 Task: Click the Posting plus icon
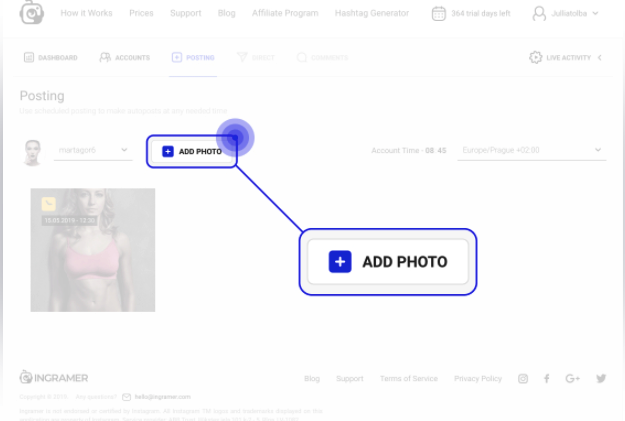(x=177, y=57)
